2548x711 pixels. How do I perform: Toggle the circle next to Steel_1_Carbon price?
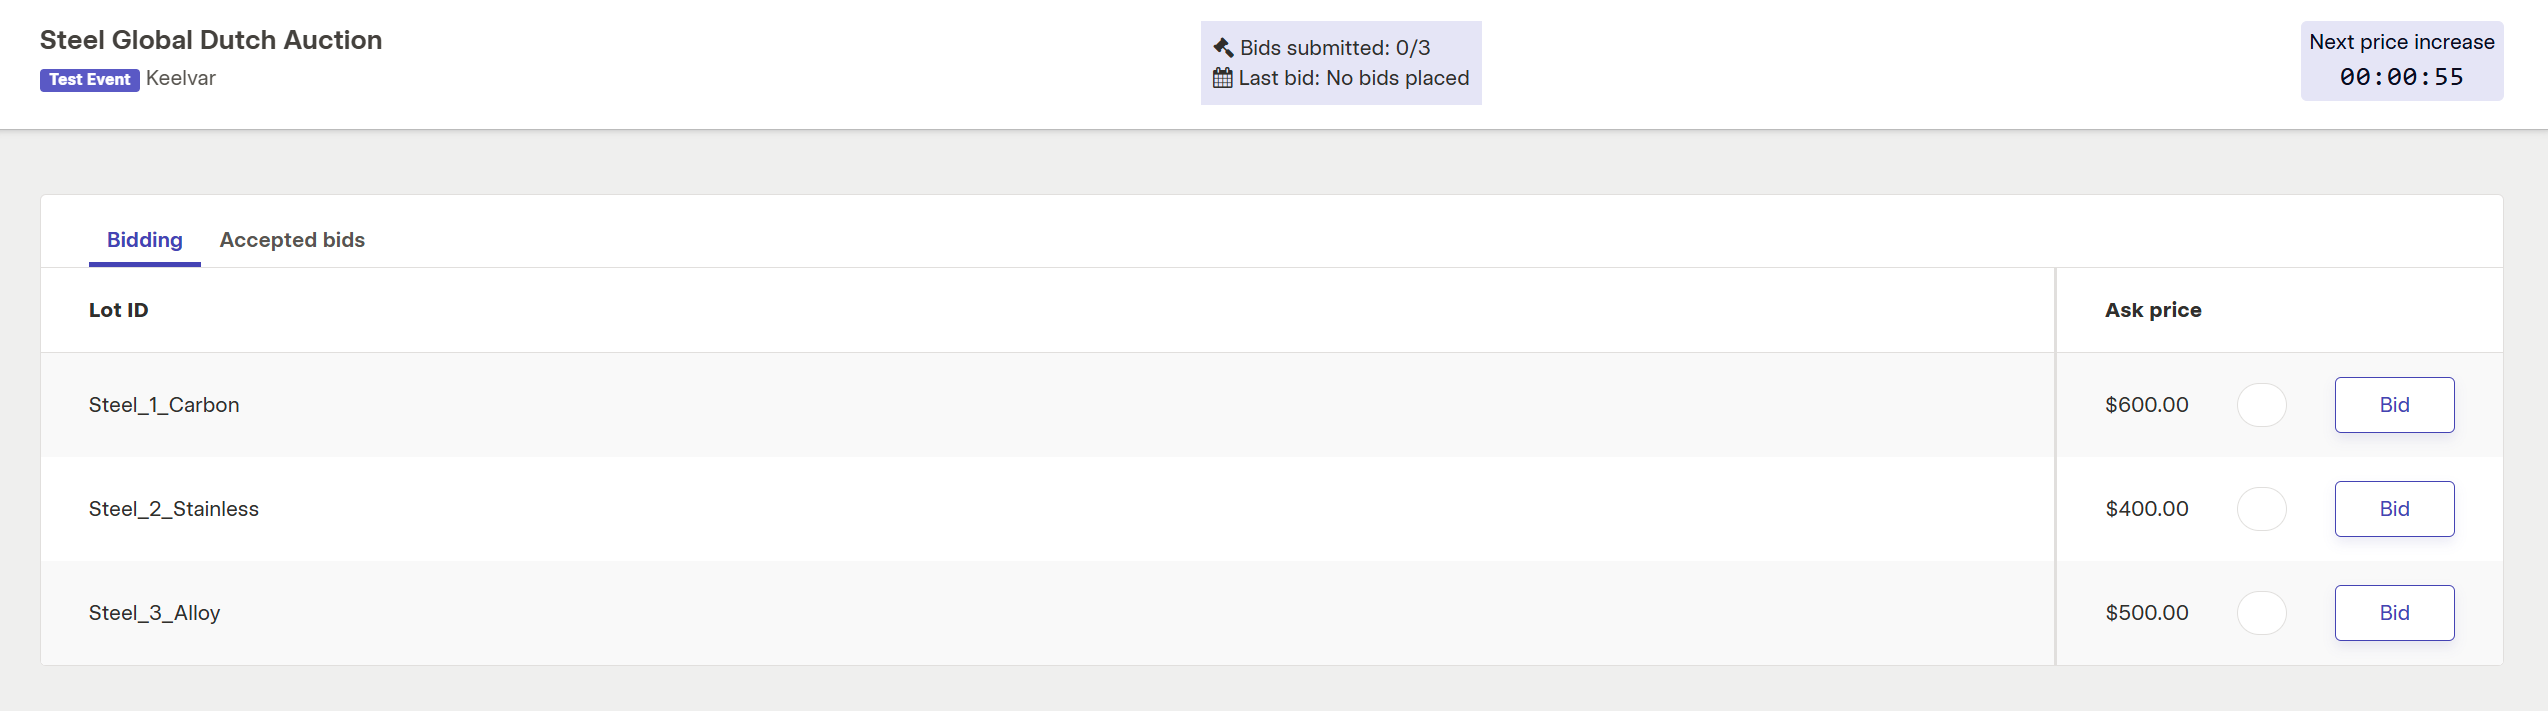[x=2262, y=405]
